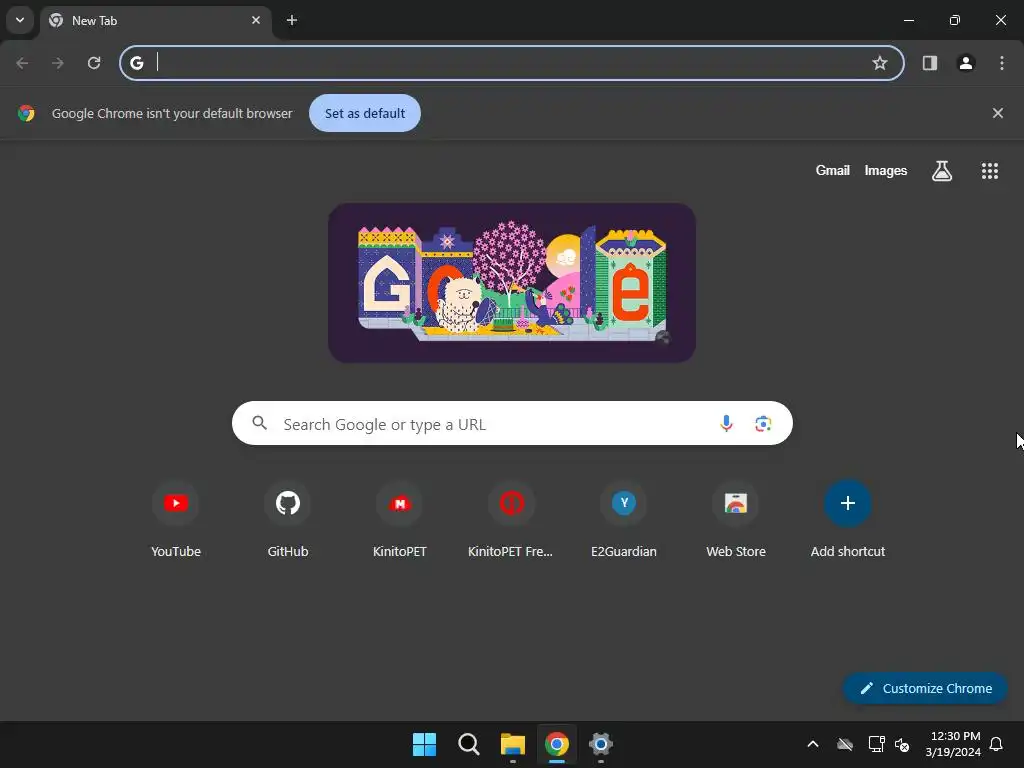Click Set as default button
Image resolution: width=1024 pixels, height=768 pixels.
[x=365, y=113]
